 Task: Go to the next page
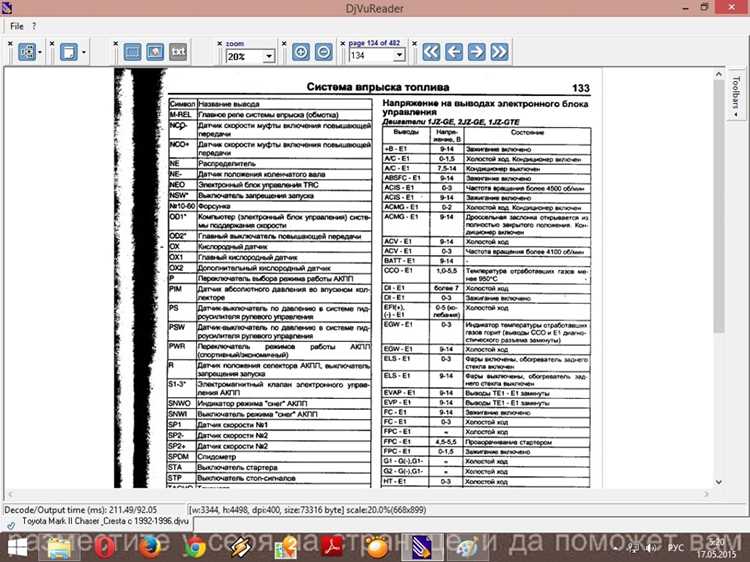478,51
